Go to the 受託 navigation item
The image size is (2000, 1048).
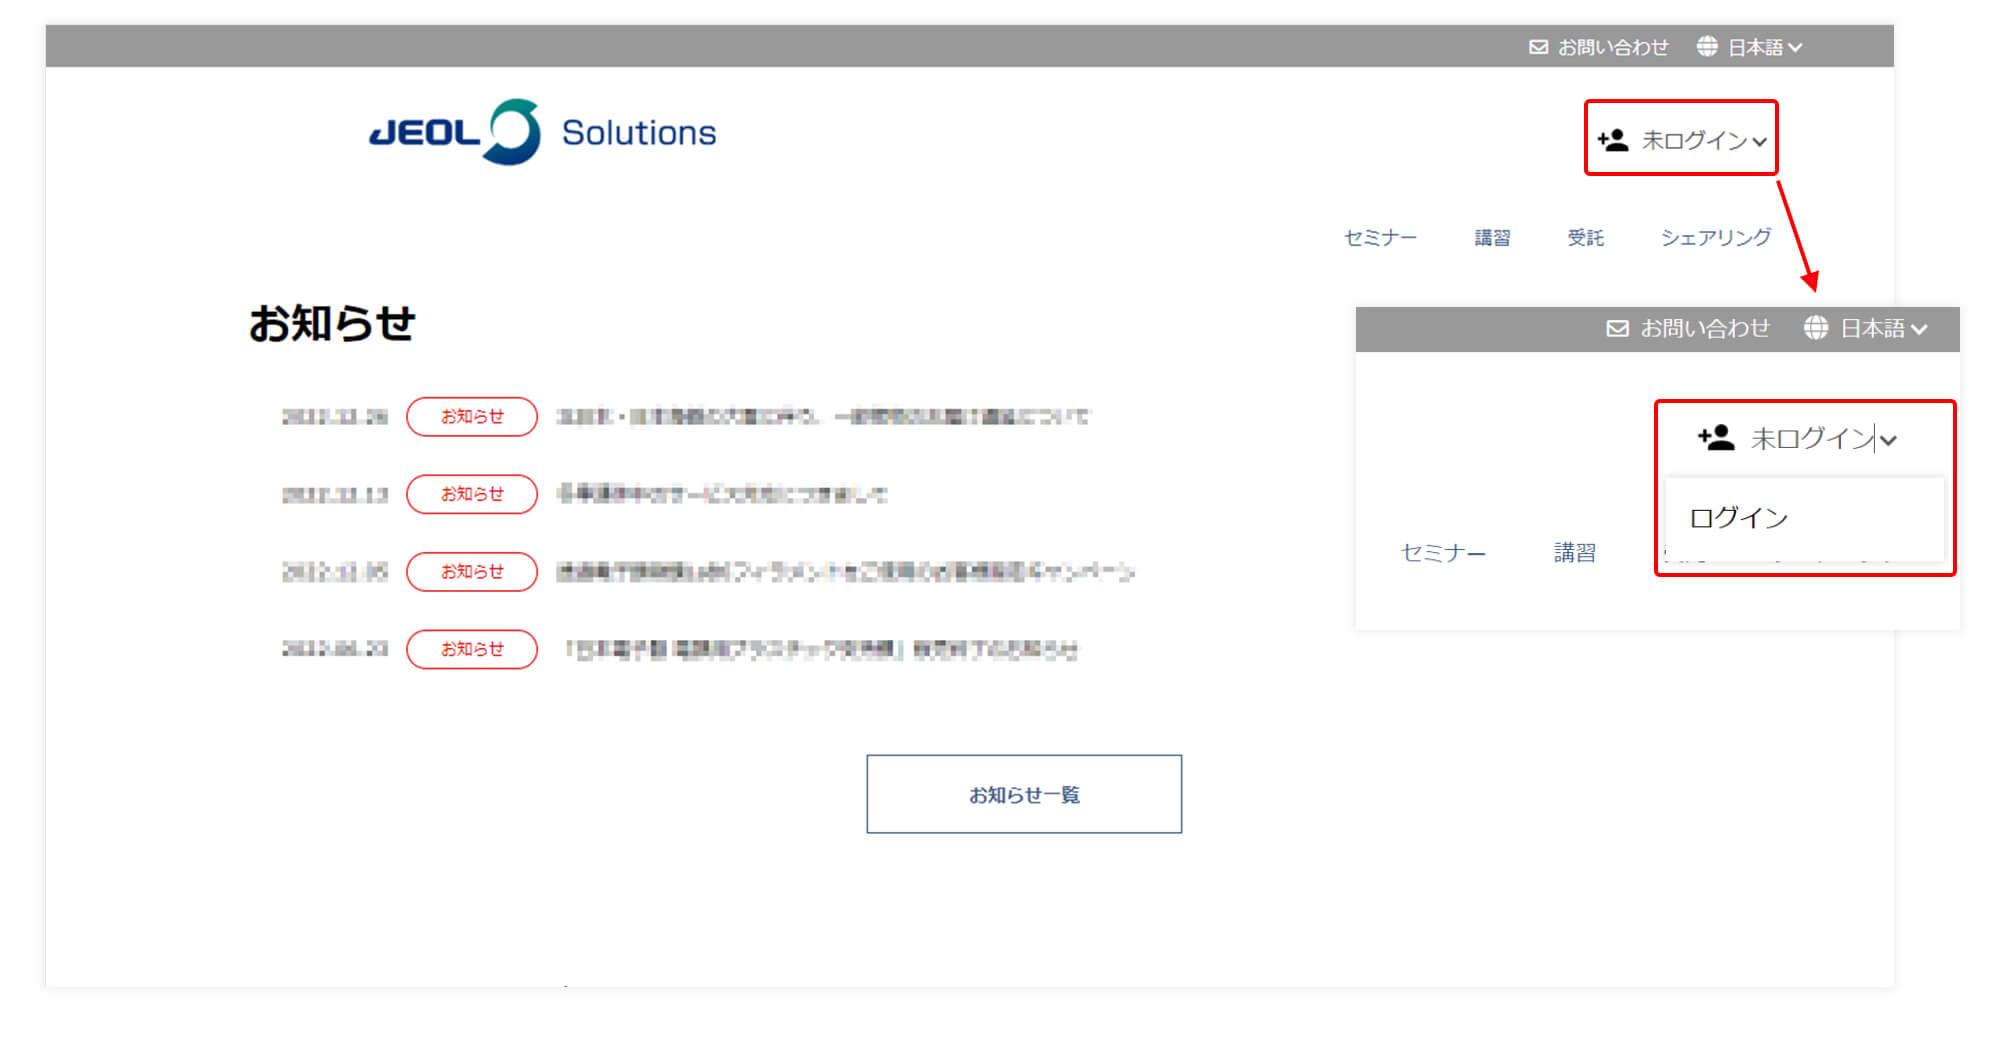1585,238
